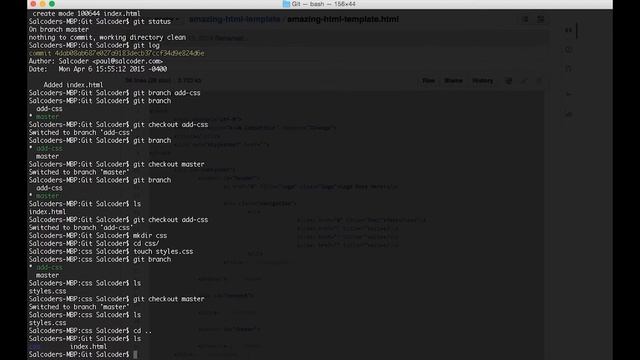Image resolution: width=640 pixels, height=360 pixels.
Task: Click the 'touch styles.css' command line
Action: pyautogui.click(x=111, y=251)
